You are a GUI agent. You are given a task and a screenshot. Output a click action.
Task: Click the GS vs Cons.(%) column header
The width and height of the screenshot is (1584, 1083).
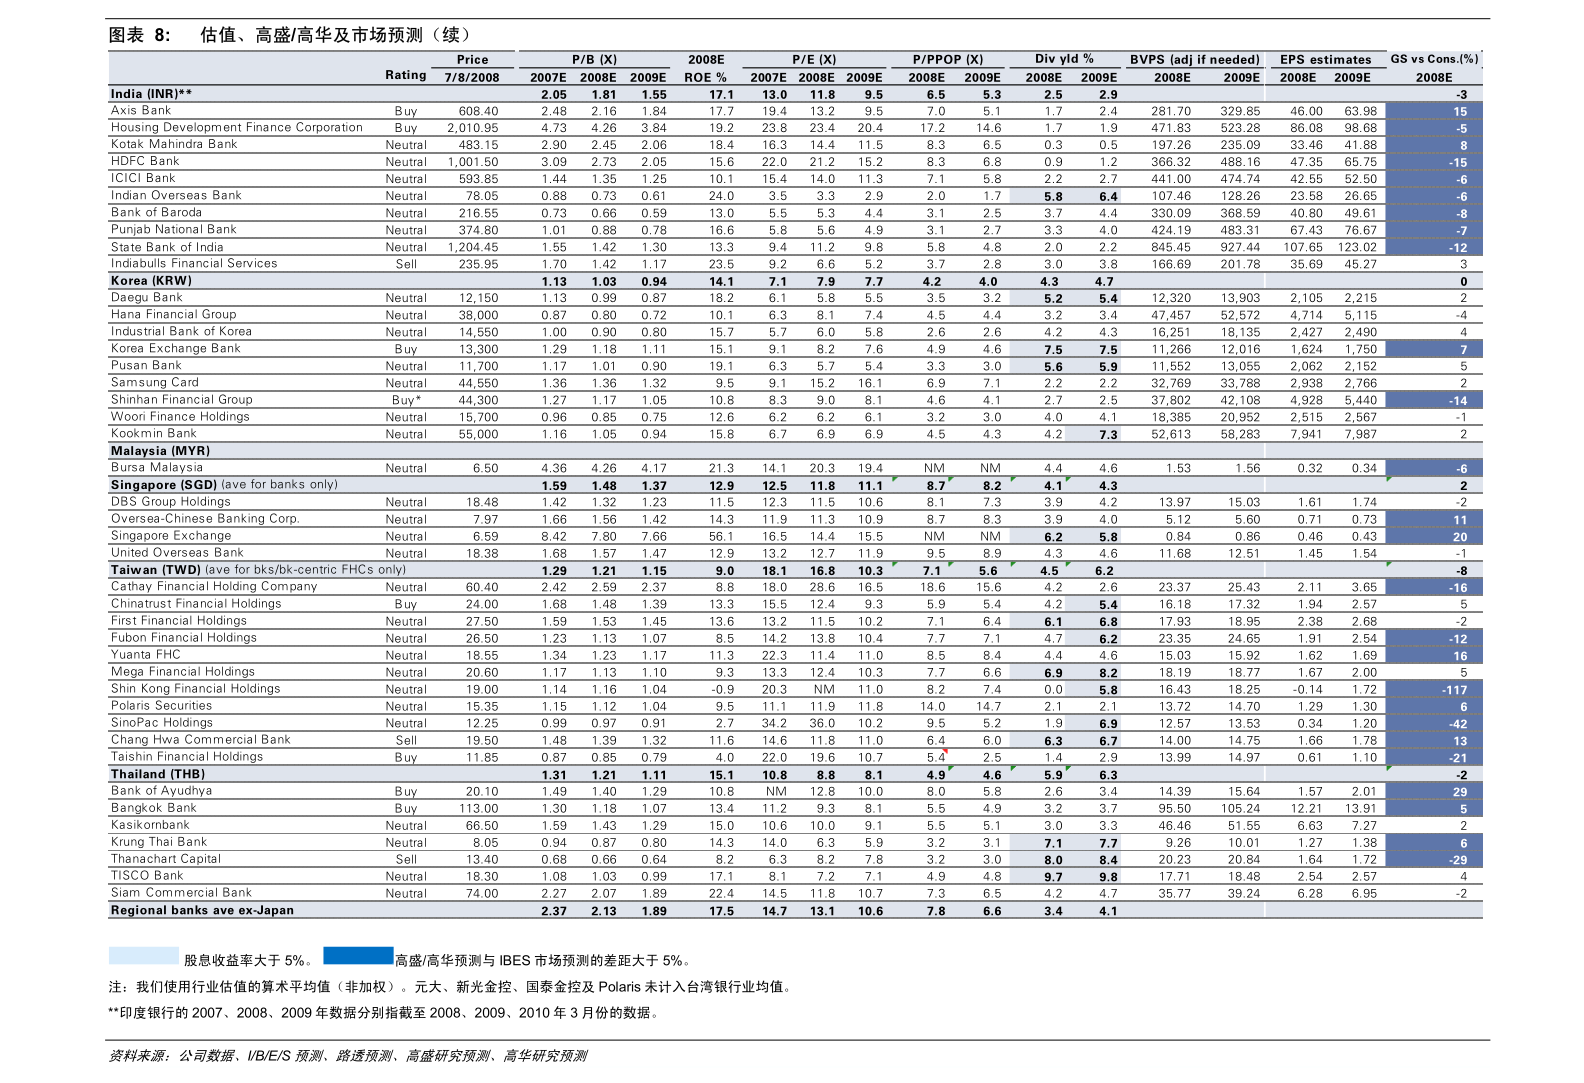[x=1434, y=59]
